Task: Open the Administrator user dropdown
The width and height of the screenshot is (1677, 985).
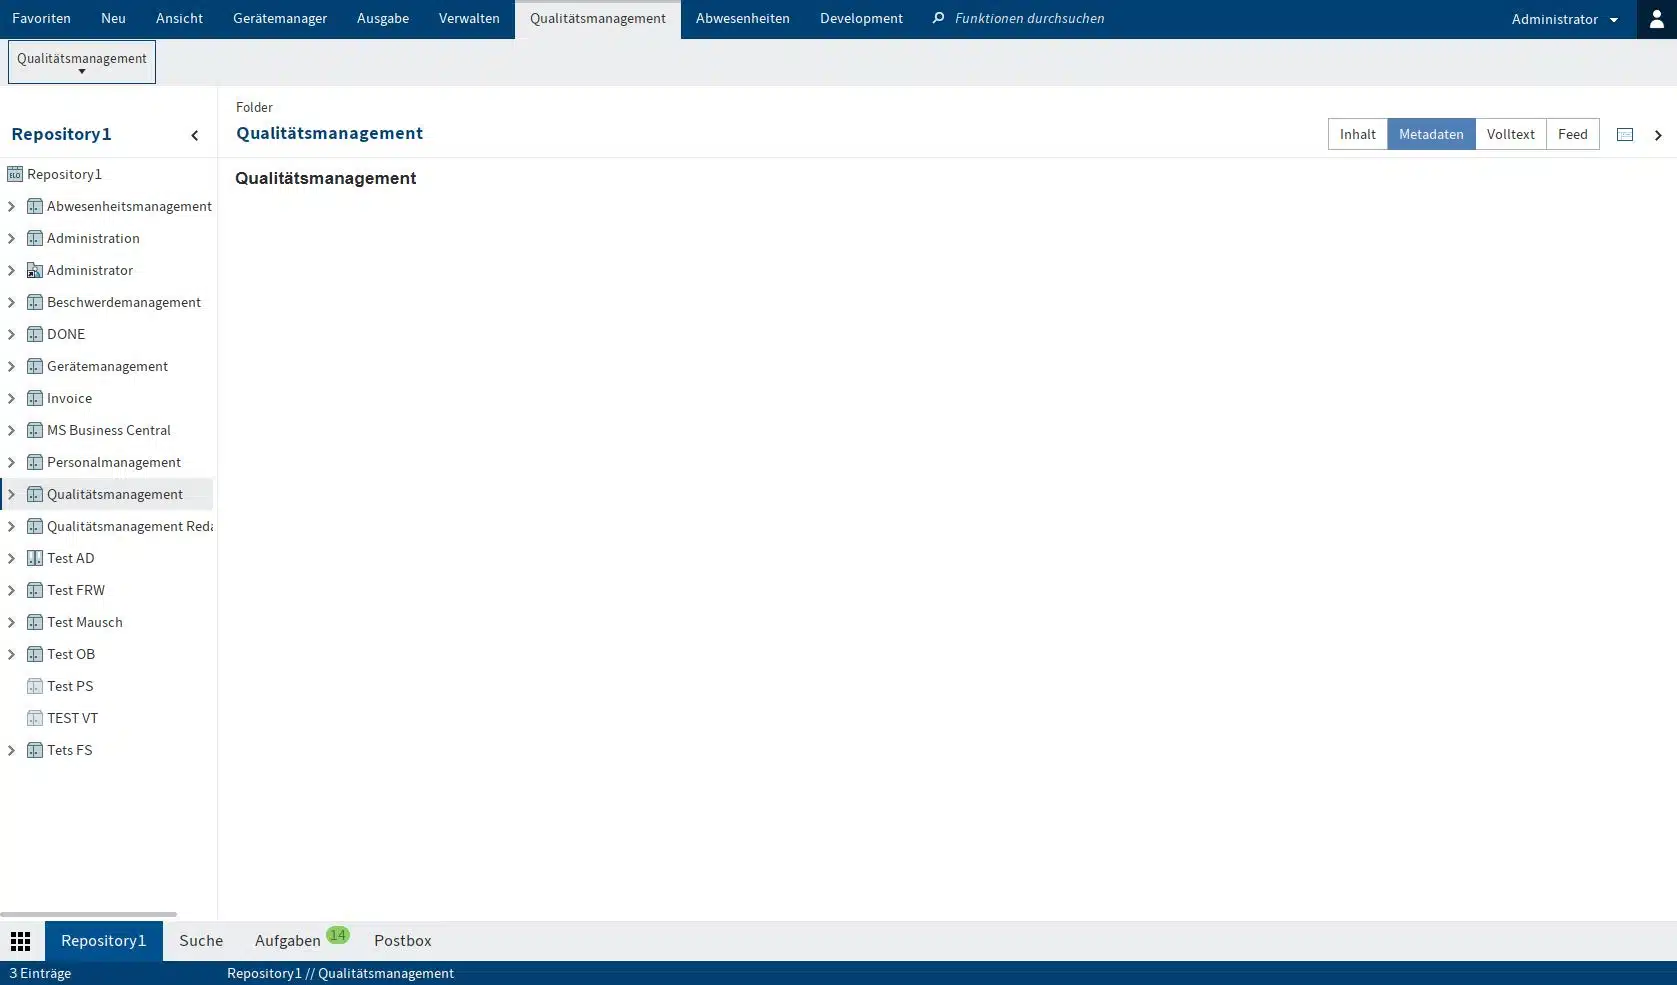Action: [x=1564, y=19]
